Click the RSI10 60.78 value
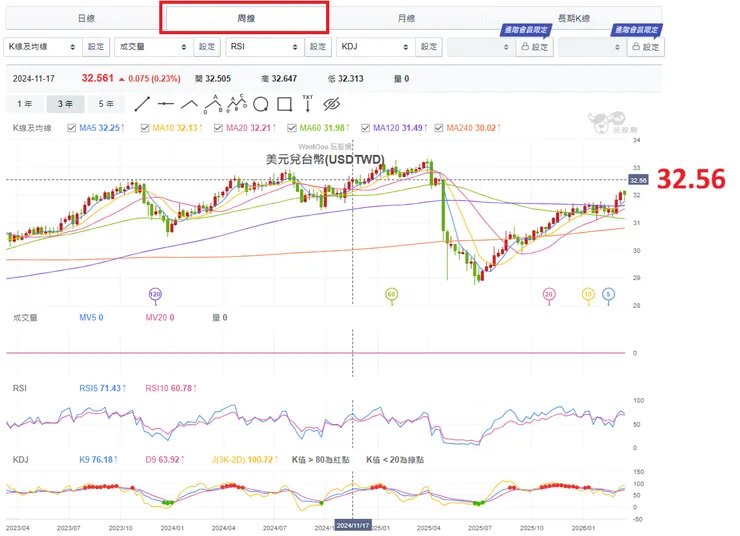The image size is (740, 536). click(171, 388)
